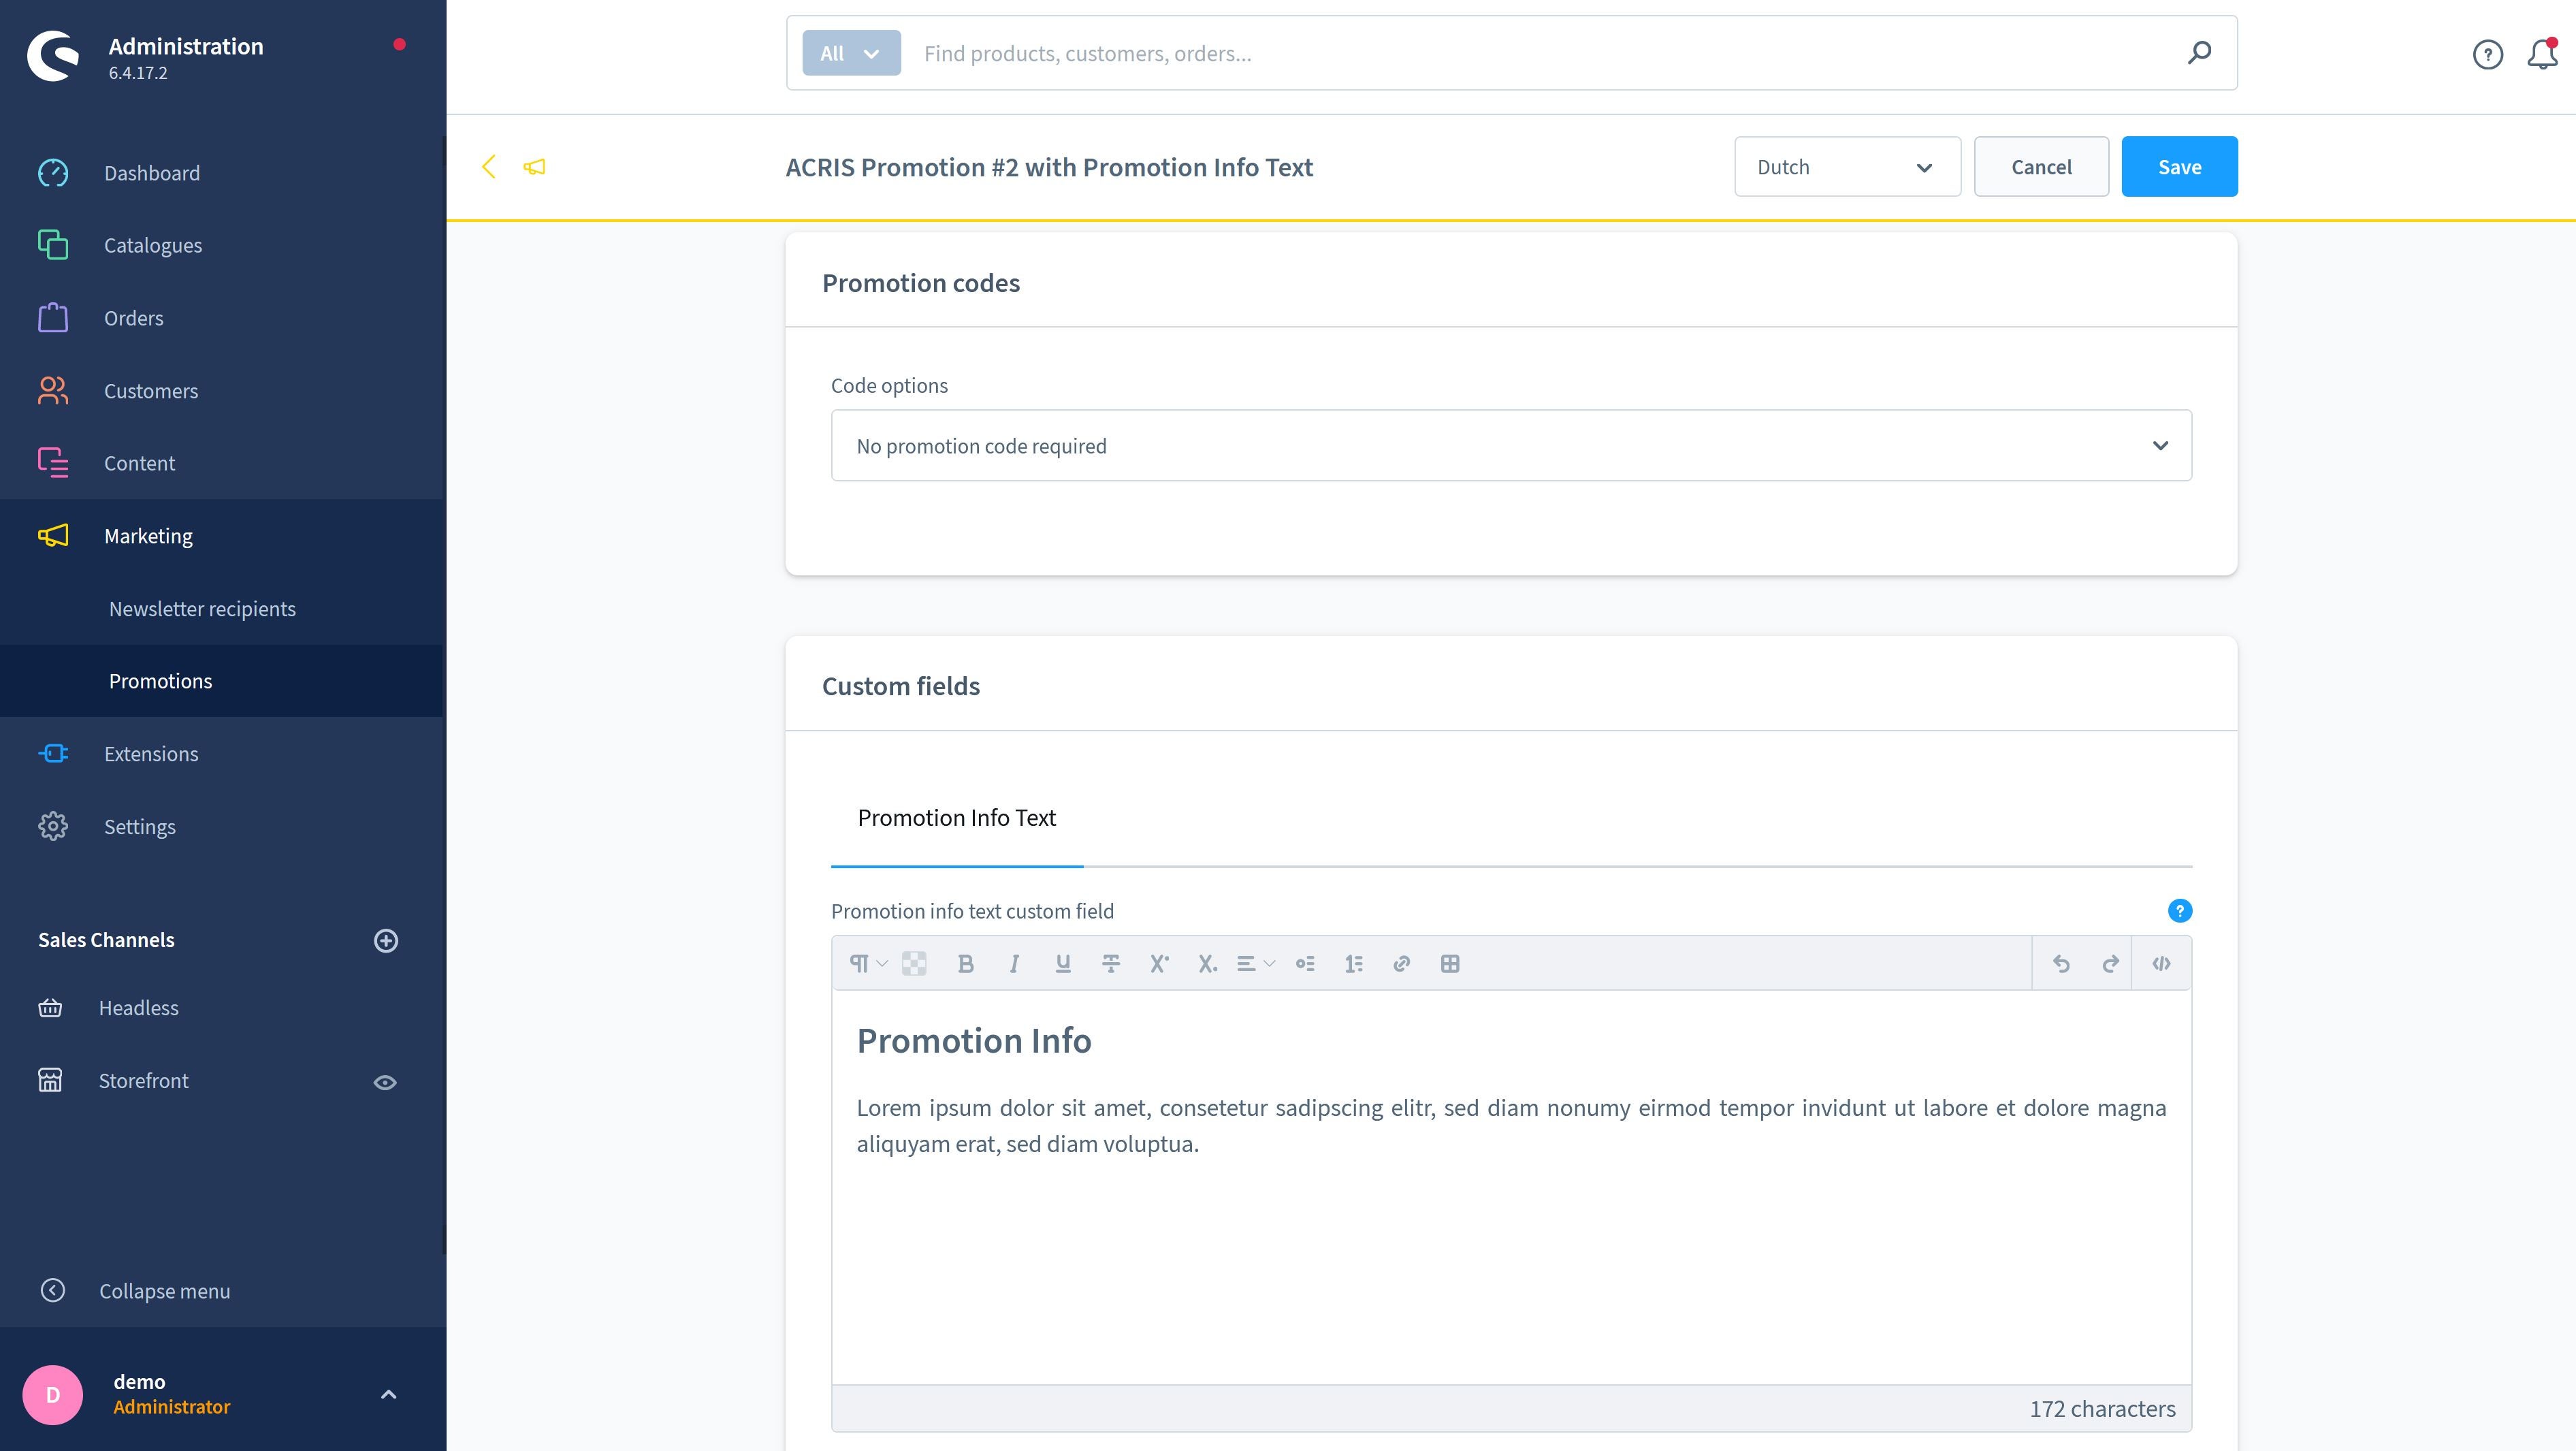Click the search magnifier icon
2576x1451 pixels.
click(2199, 52)
